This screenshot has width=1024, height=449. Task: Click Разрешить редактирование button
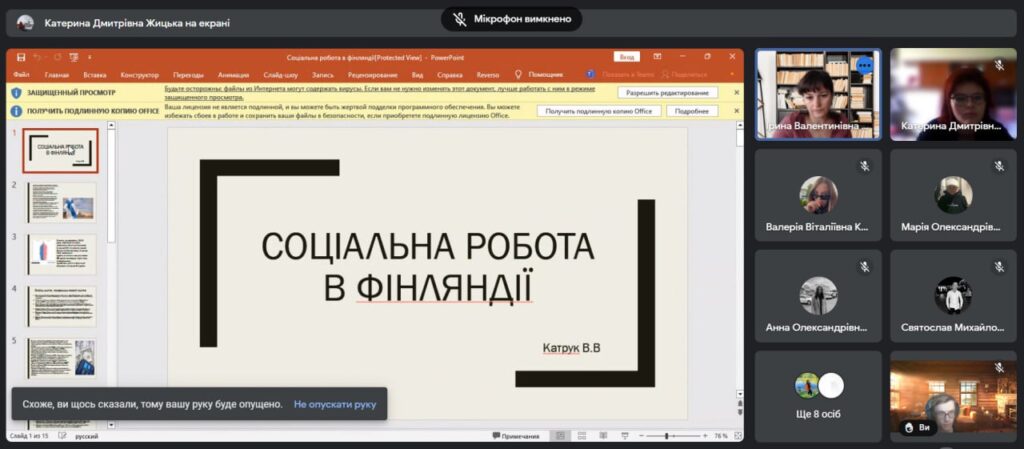[x=667, y=93]
